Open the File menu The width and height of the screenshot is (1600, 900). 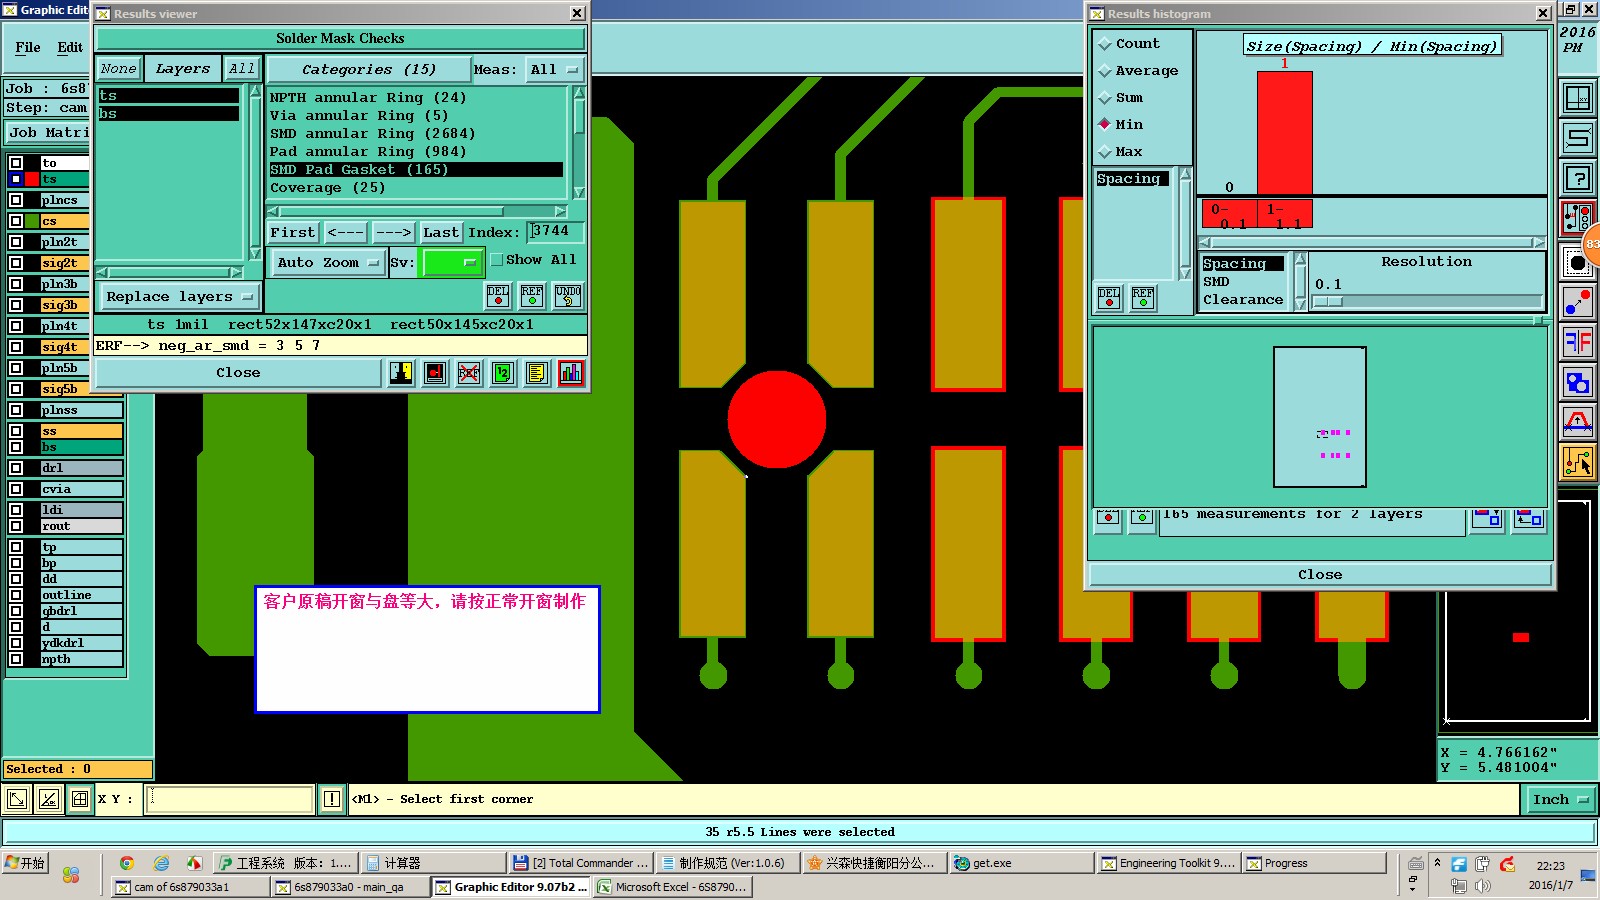pos(28,47)
